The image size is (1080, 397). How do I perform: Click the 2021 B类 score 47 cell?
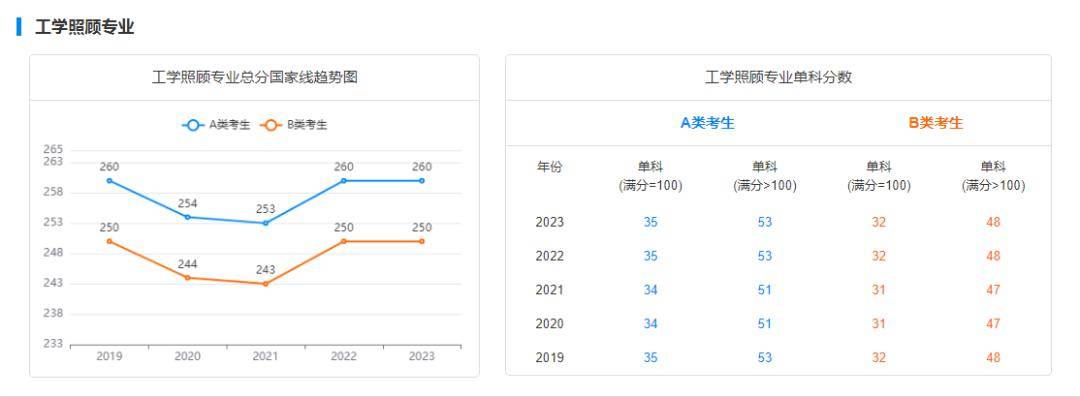[x=993, y=289]
